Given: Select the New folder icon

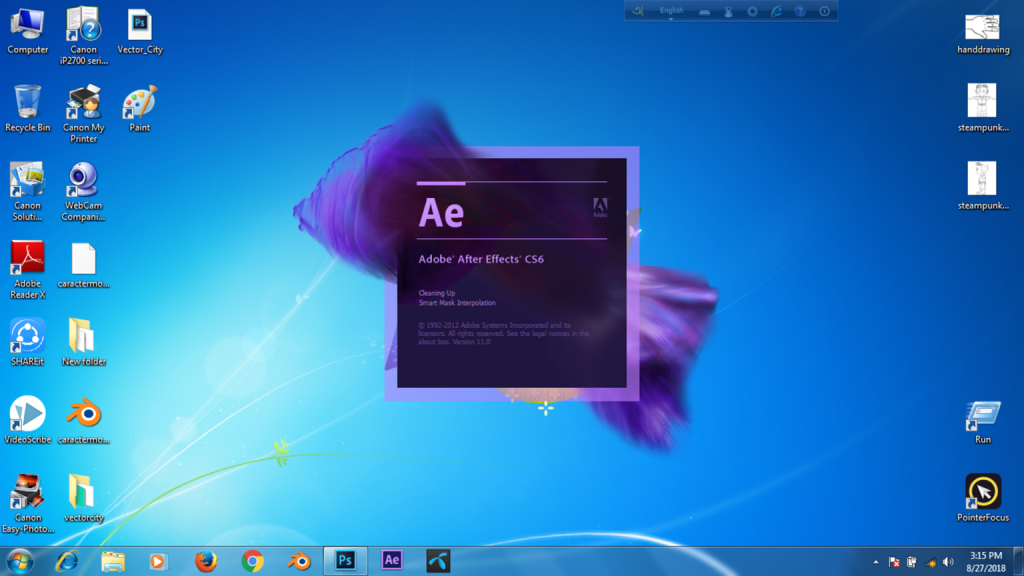Looking at the screenshot, I should click(84, 342).
